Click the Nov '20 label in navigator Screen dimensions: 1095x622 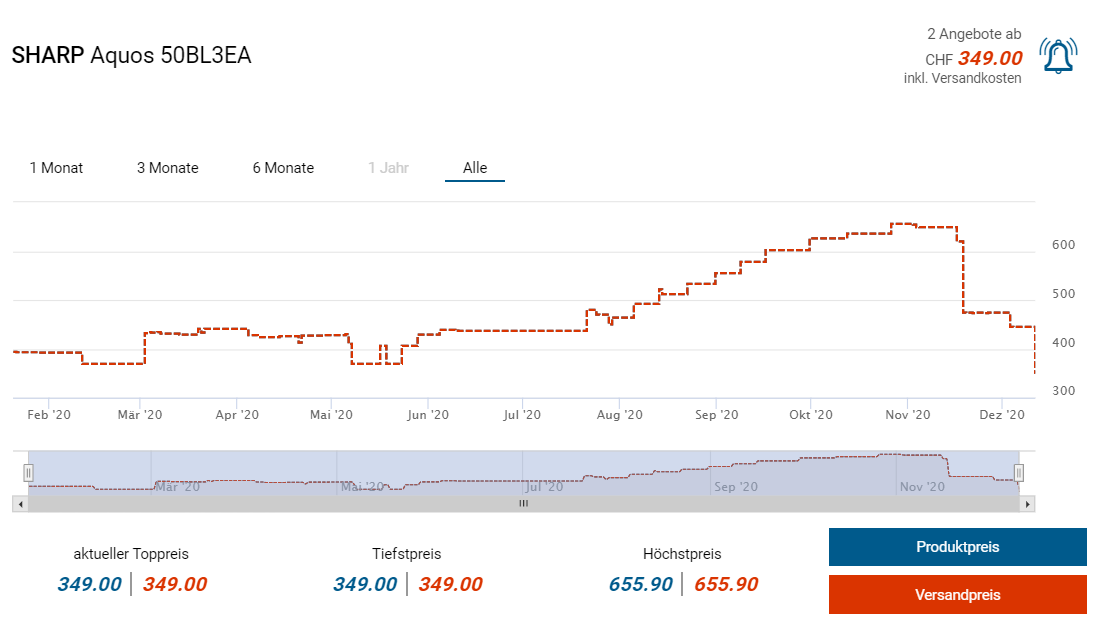click(x=922, y=487)
